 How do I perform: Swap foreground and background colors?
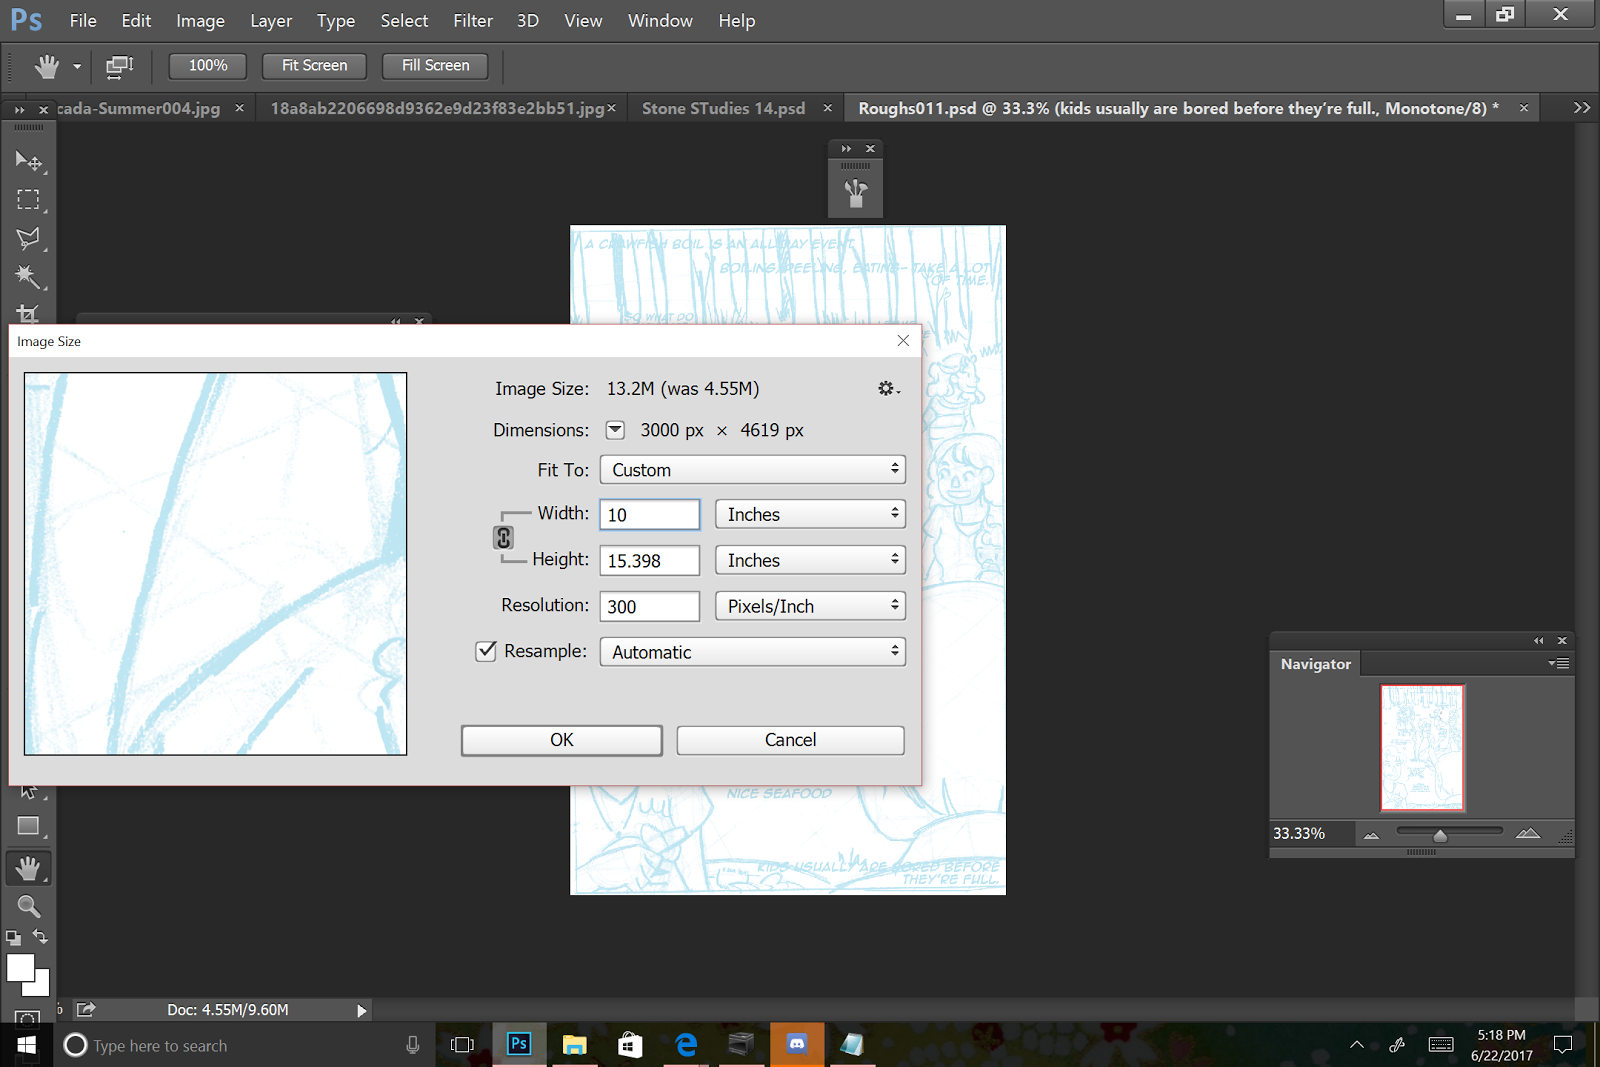click(x=40, y=937)
